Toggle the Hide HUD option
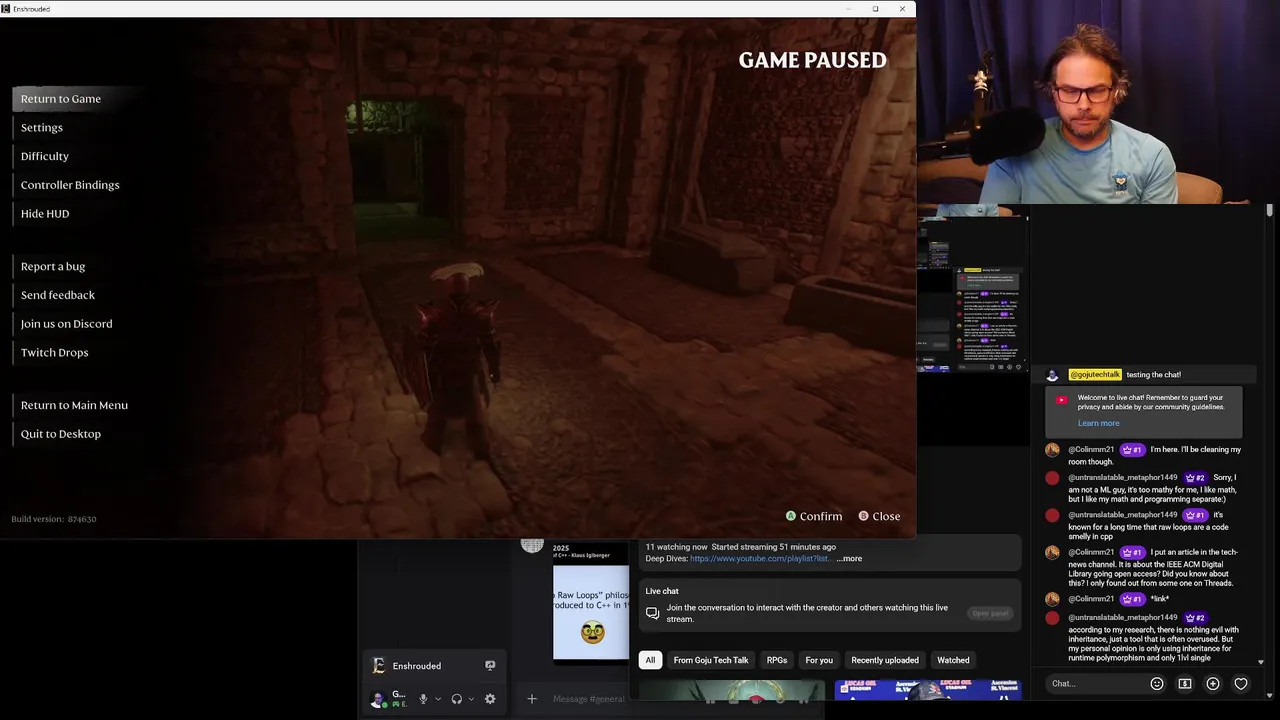The image size is (1280, 720). 45,214
